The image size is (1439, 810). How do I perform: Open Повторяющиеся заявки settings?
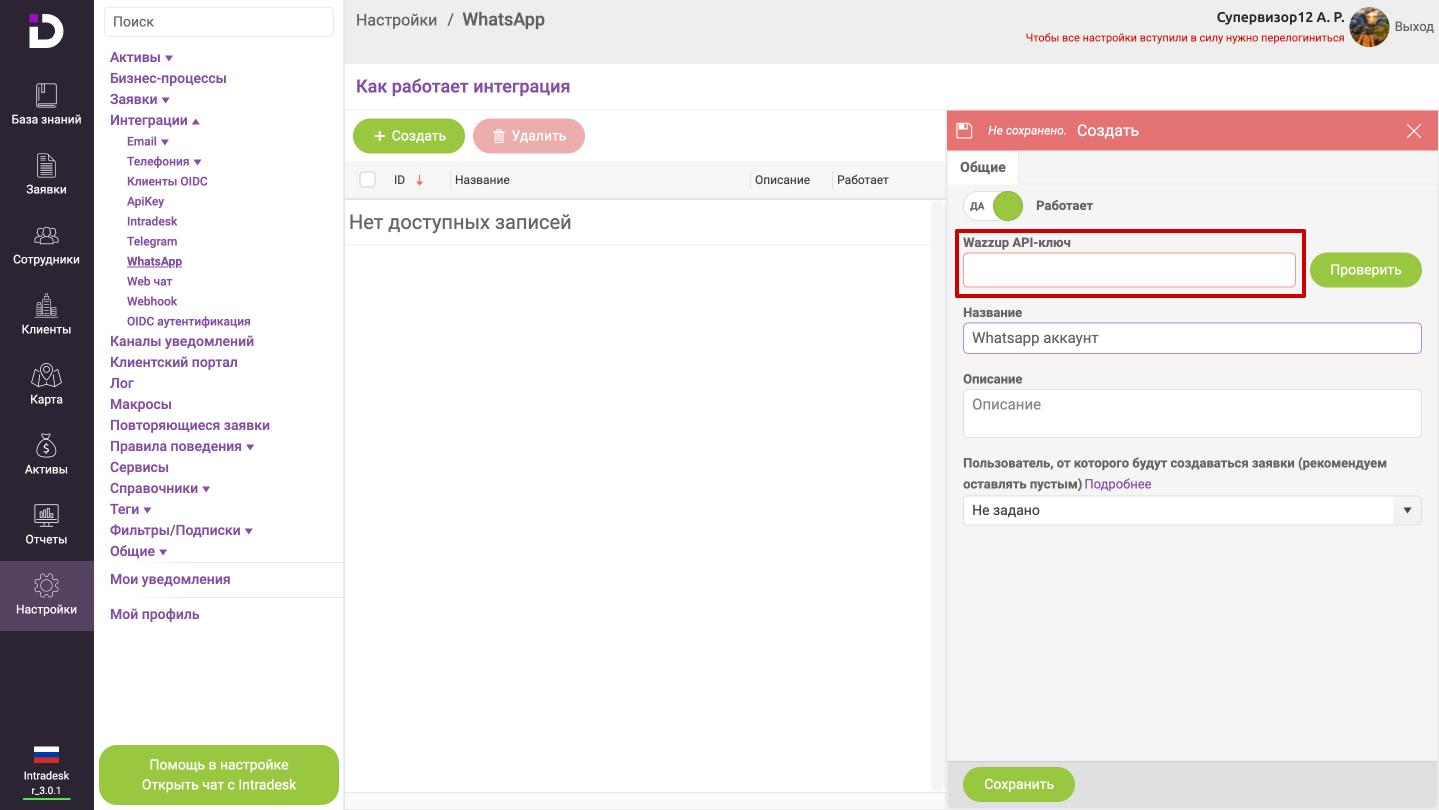[190, 425]
